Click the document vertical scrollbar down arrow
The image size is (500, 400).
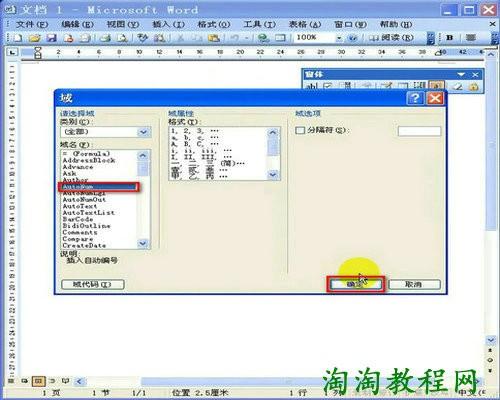[491, 340]
